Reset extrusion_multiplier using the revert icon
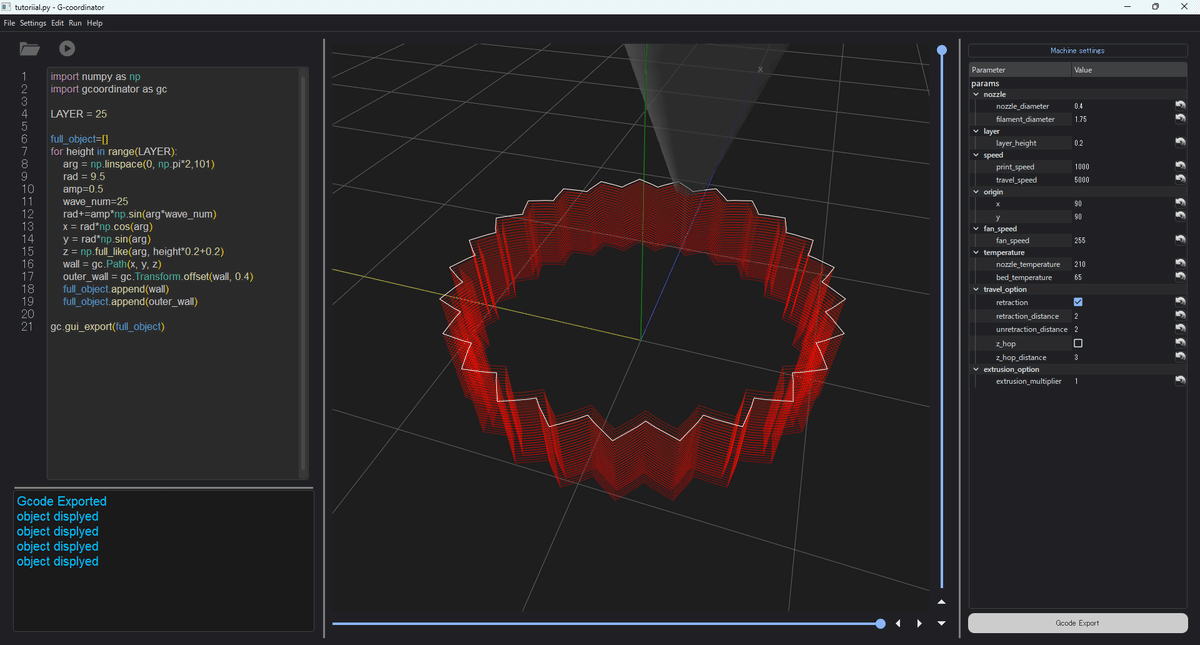 tap(1180, 381)
